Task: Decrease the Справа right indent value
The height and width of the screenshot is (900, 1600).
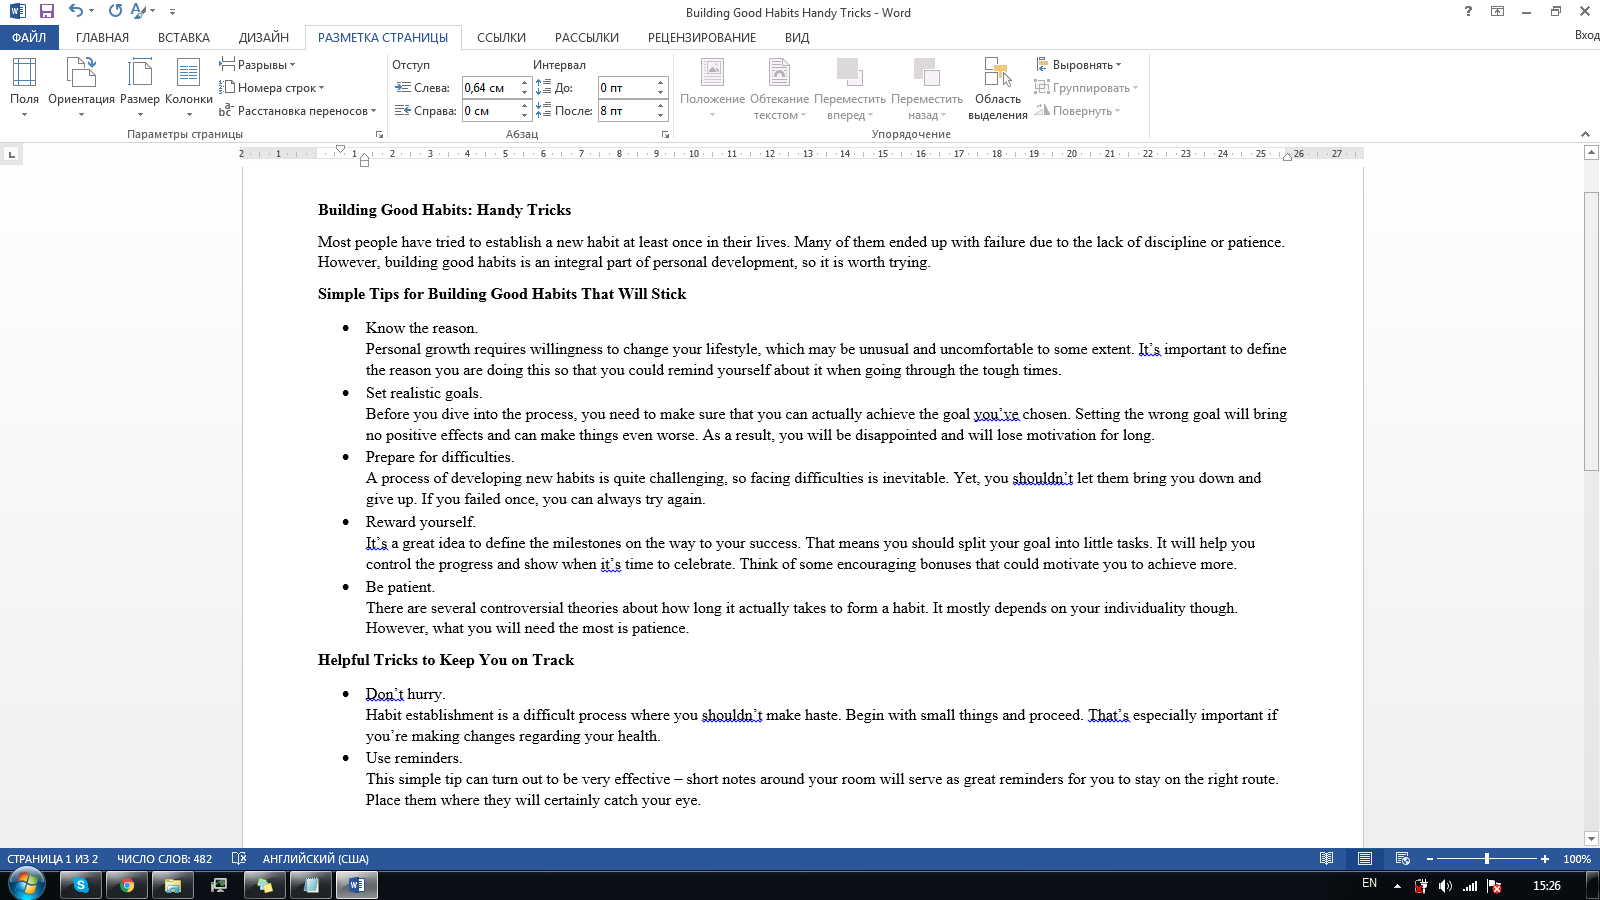Action: coord(524,116)
